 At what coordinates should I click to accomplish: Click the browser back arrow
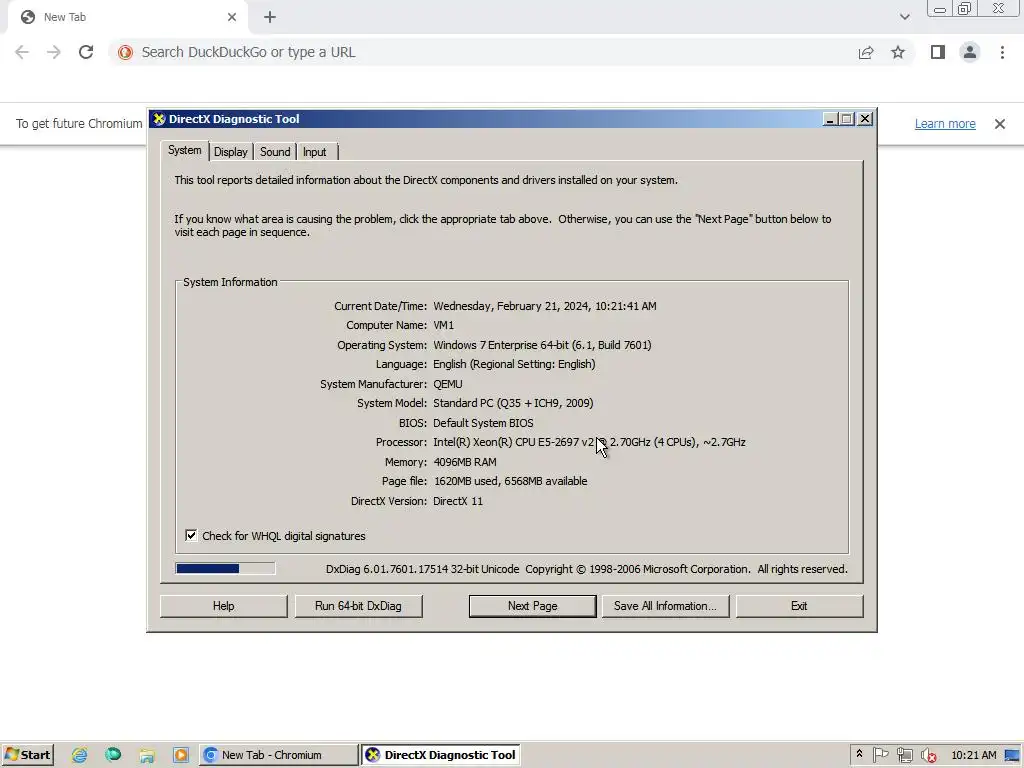[x=22, y=52]
